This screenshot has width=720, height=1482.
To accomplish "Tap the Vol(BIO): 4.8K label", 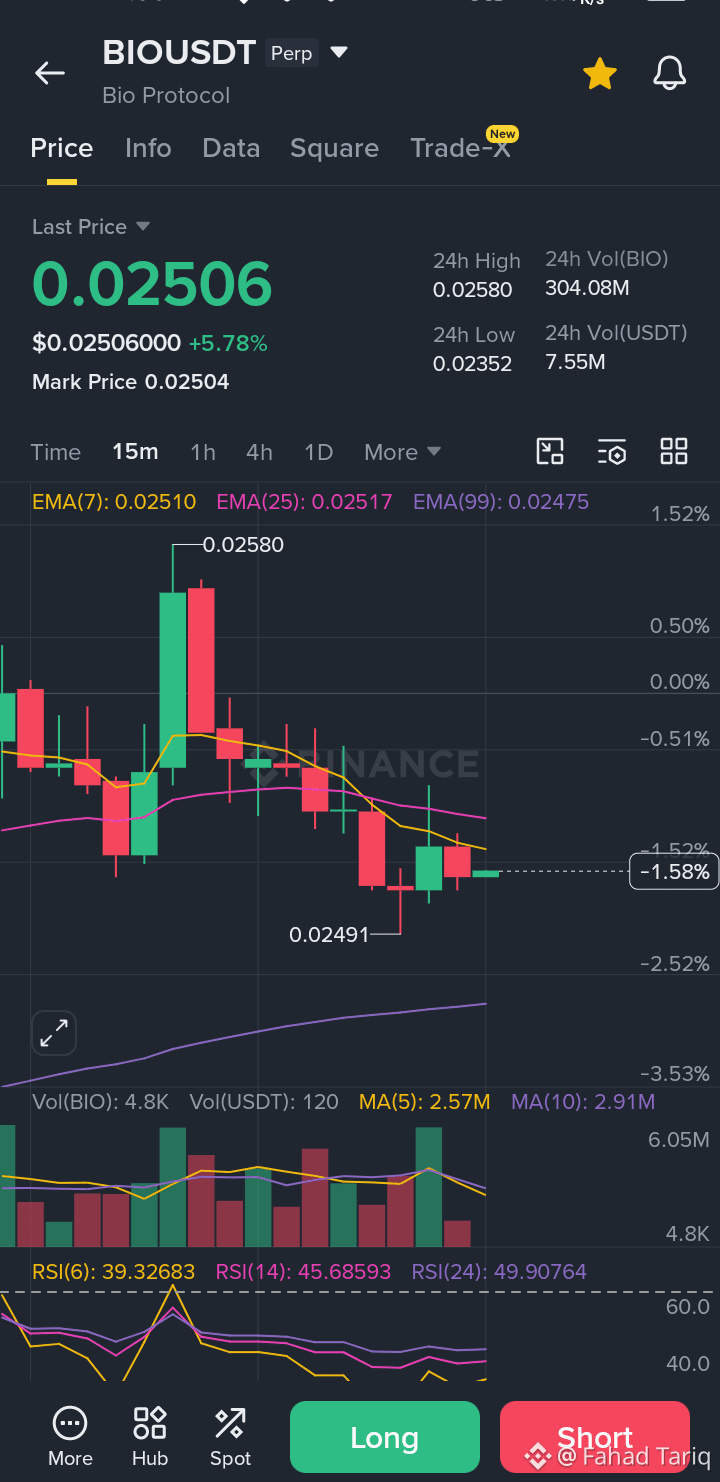I will 100,1102.
